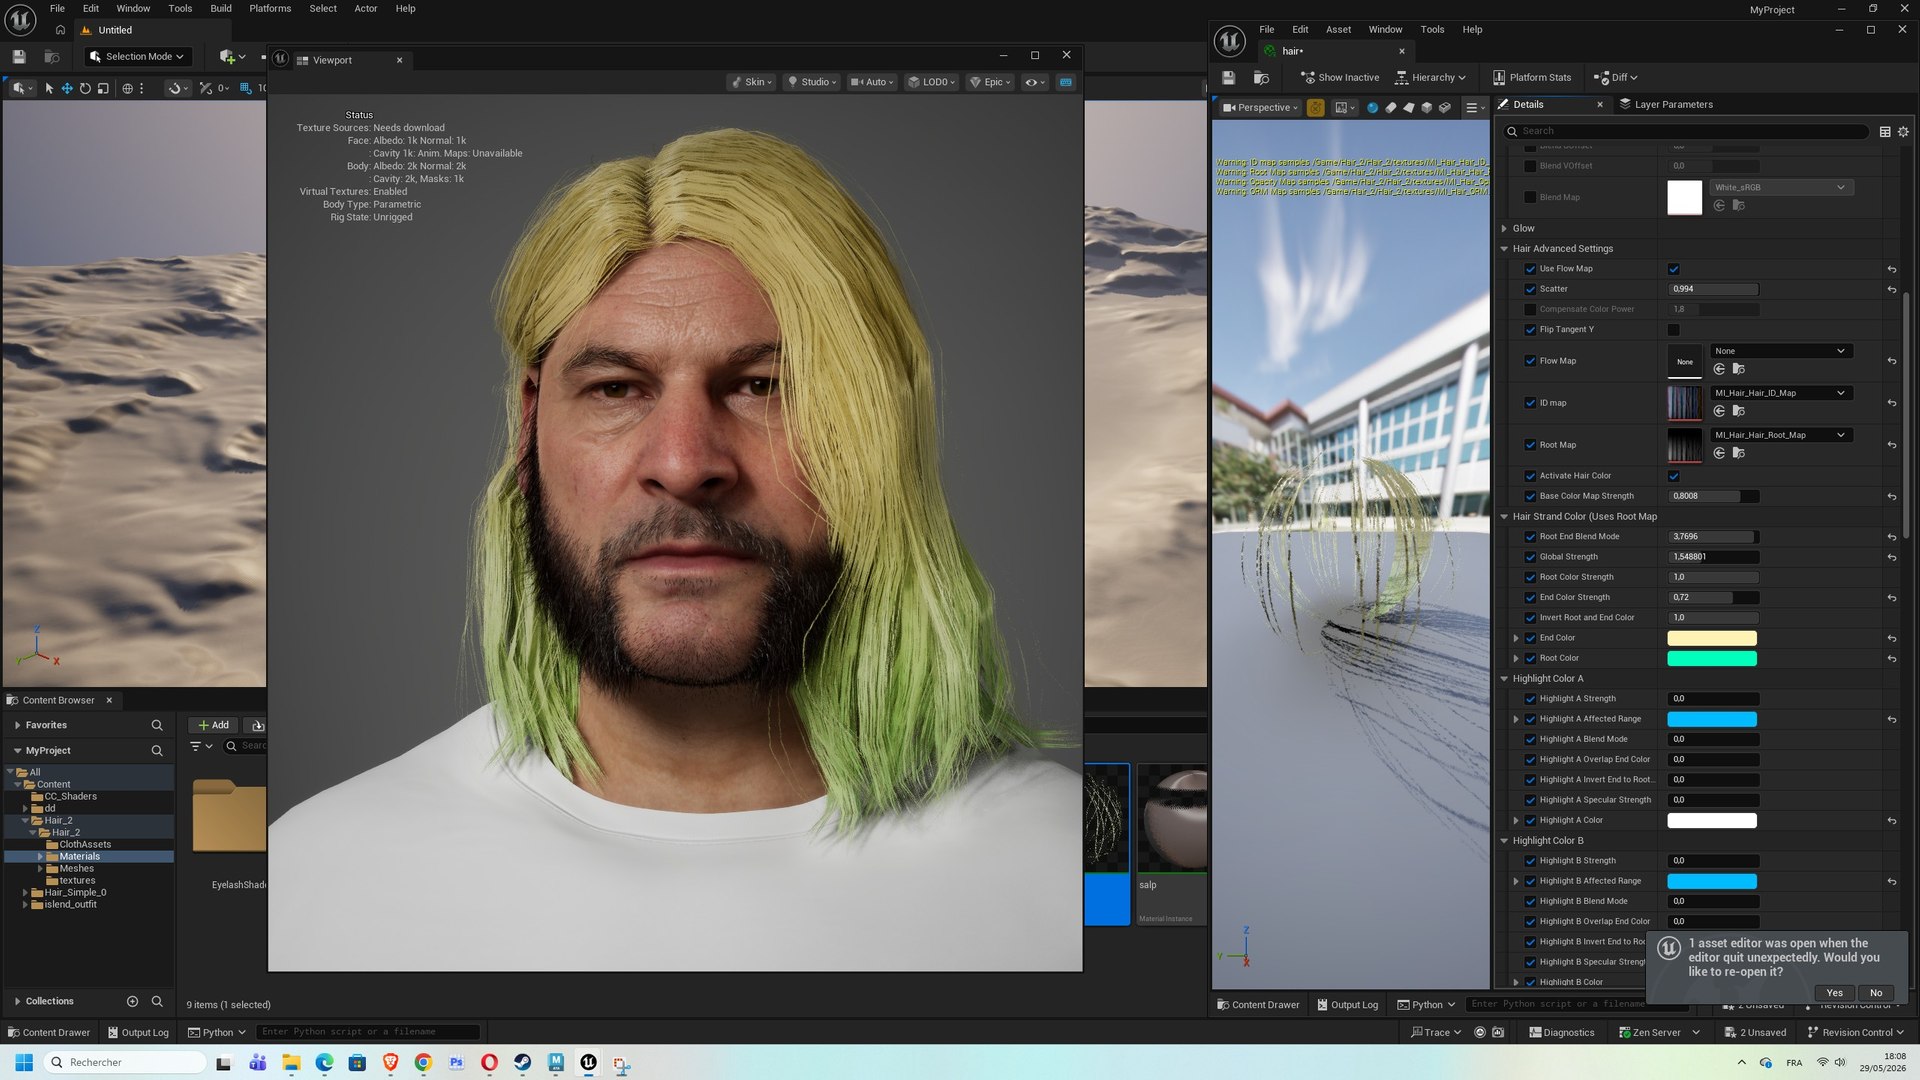The image size is (1920, 1080).
Task: Toggle realtime icon in material preview viewport
Action: pyautogui.click(x=1316, y=107)
